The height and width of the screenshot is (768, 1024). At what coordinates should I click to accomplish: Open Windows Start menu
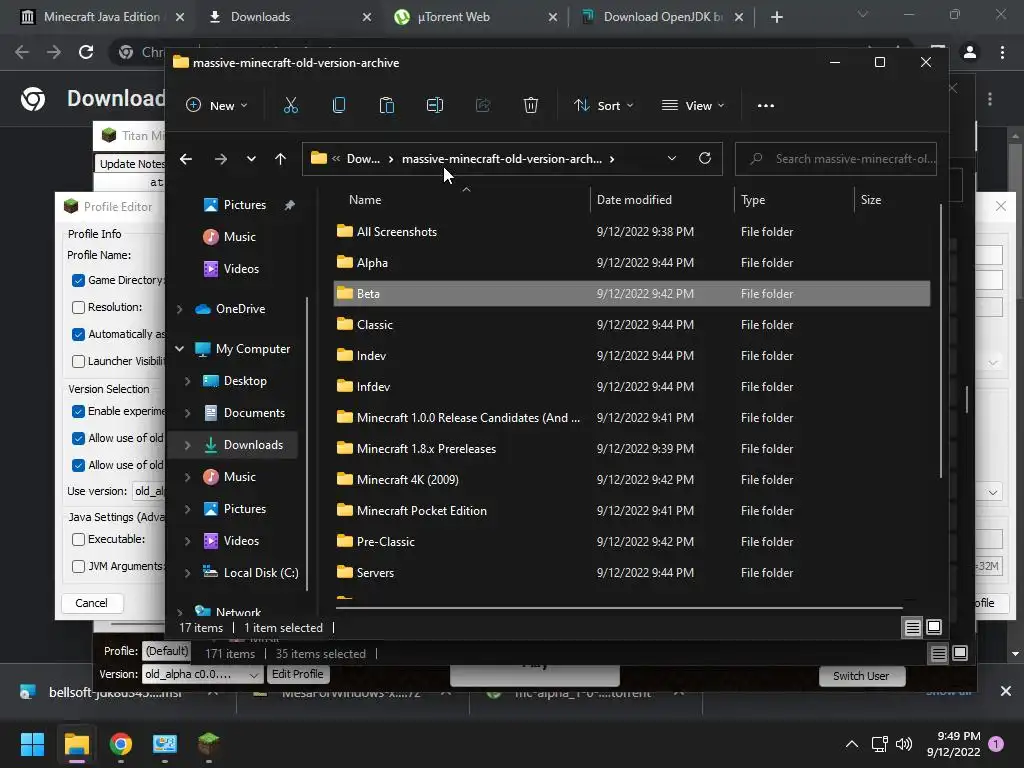coord(32,744)
